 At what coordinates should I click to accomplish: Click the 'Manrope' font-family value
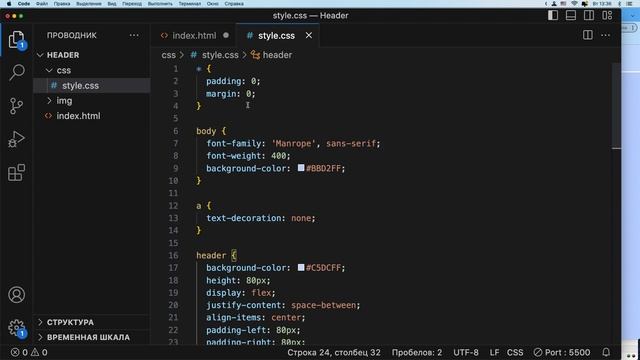(293, 143)
